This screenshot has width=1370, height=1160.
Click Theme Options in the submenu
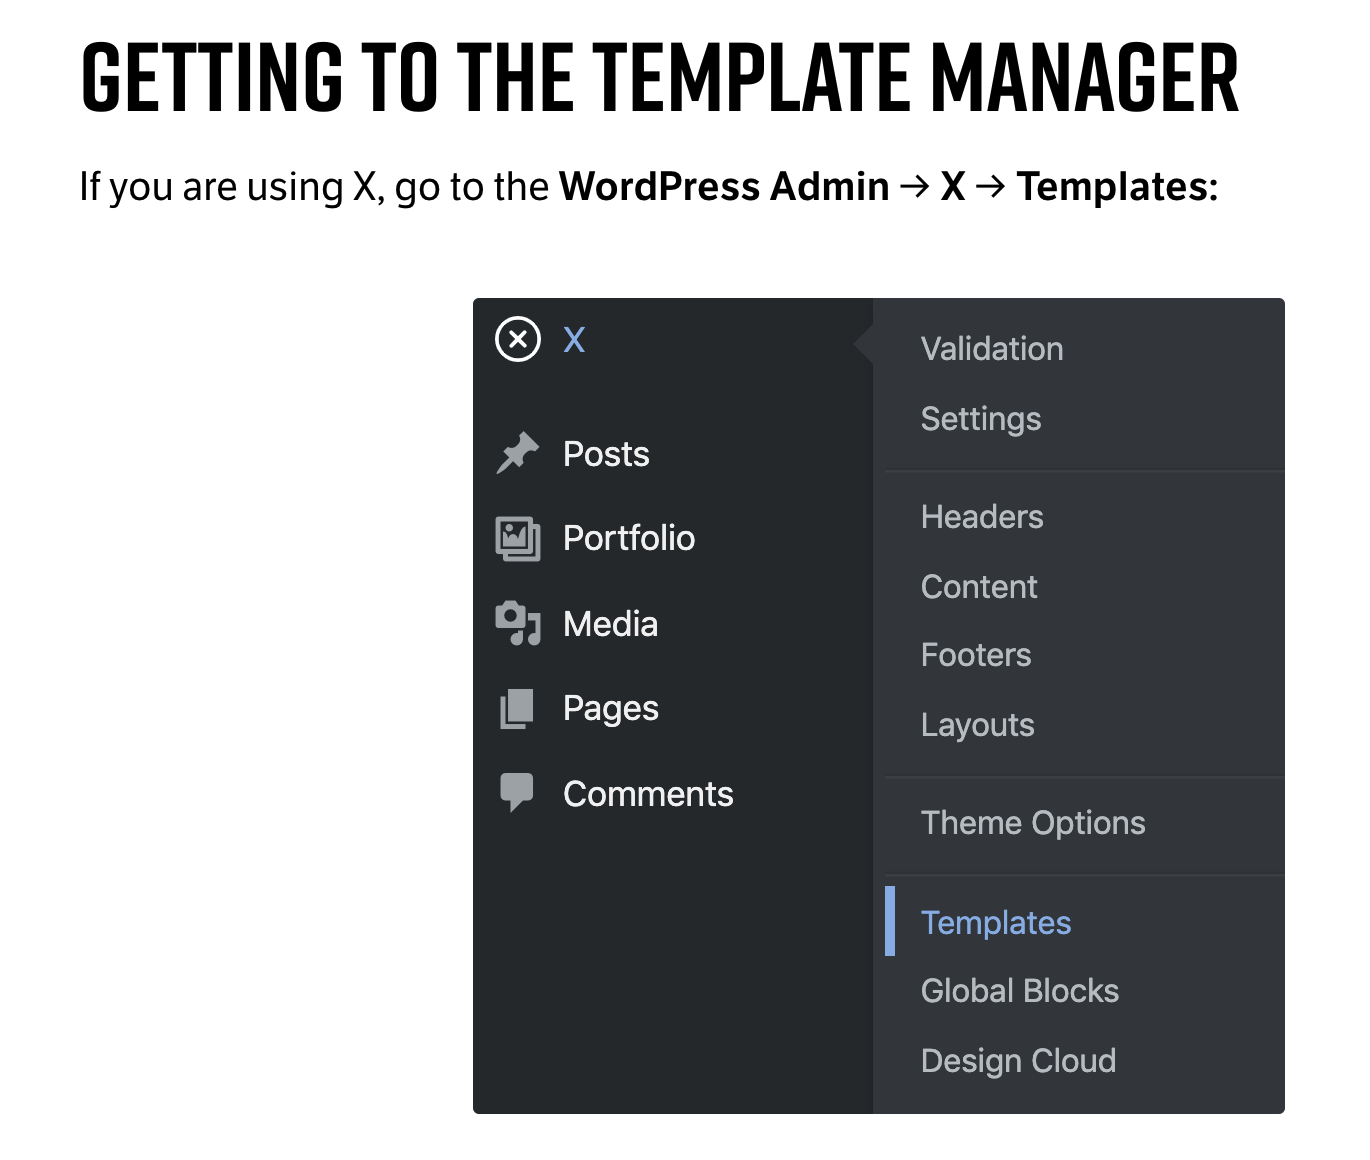[1033, 823]
